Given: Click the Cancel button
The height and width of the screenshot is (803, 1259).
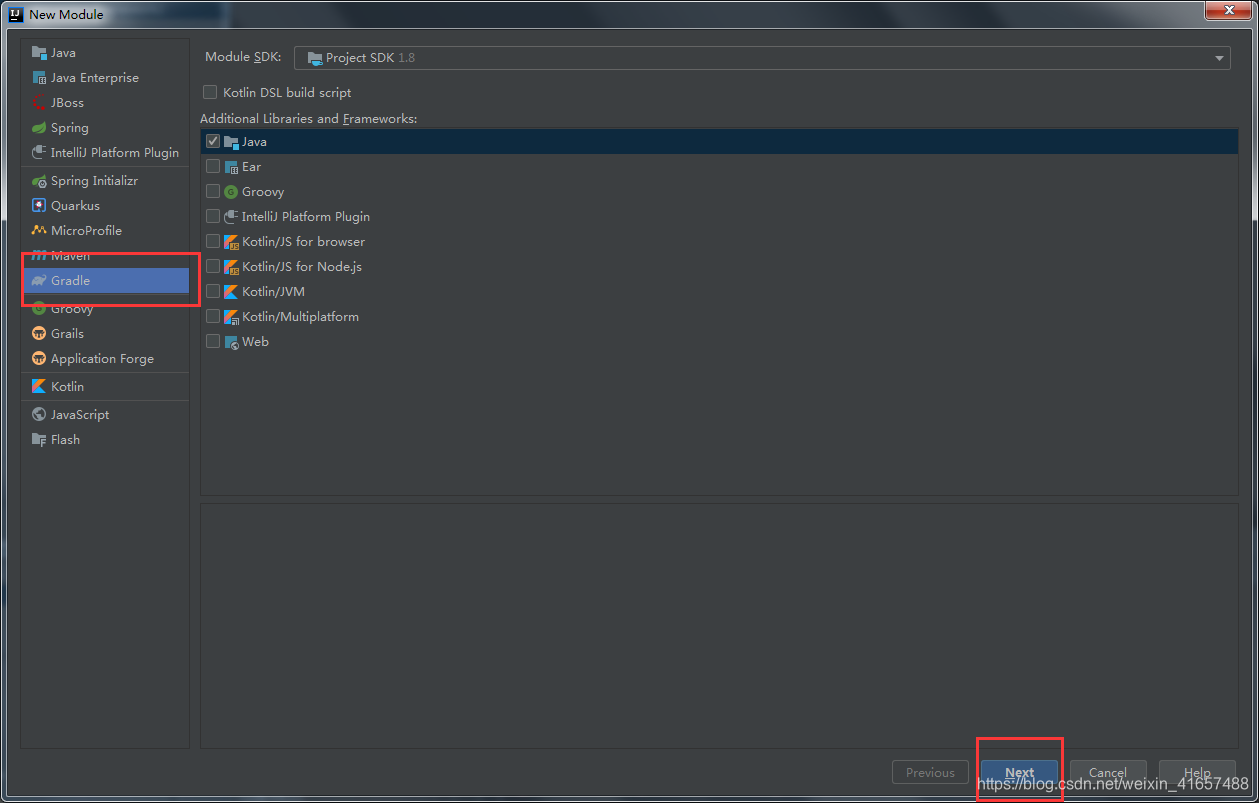Looking at the screenshot, I should tap(1108, 773).
